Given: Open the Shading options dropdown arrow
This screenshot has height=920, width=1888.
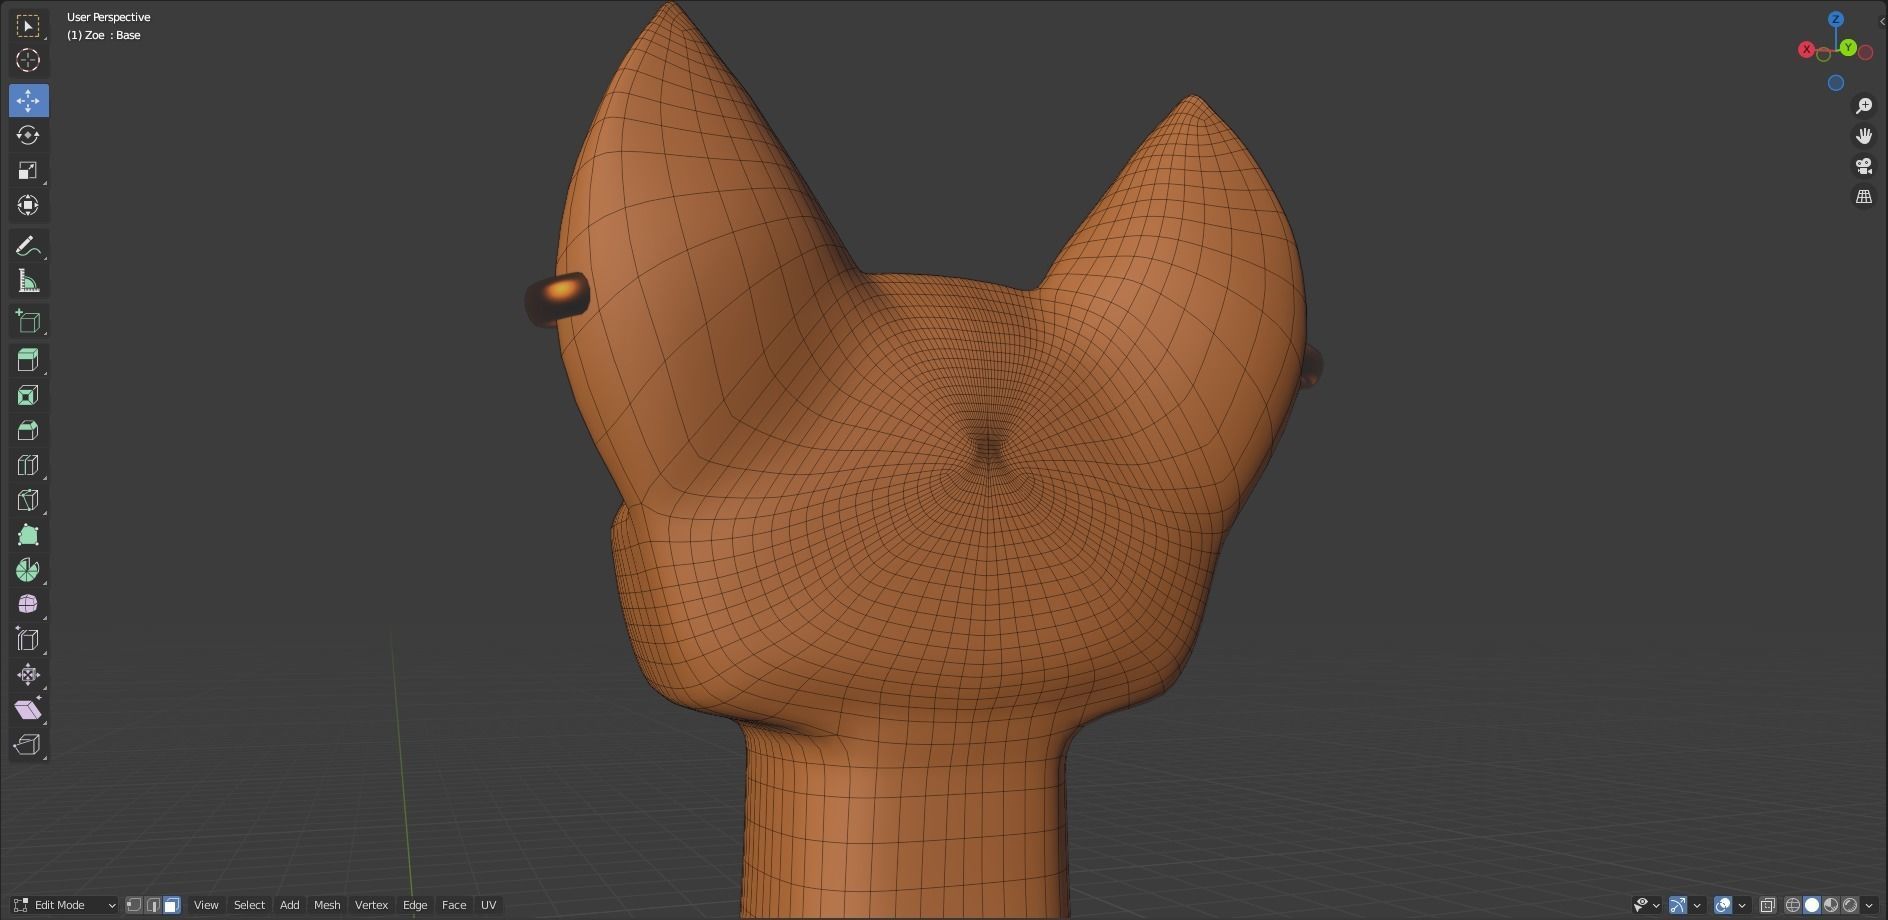Looking at the screenshot, I should (1869, 905).
